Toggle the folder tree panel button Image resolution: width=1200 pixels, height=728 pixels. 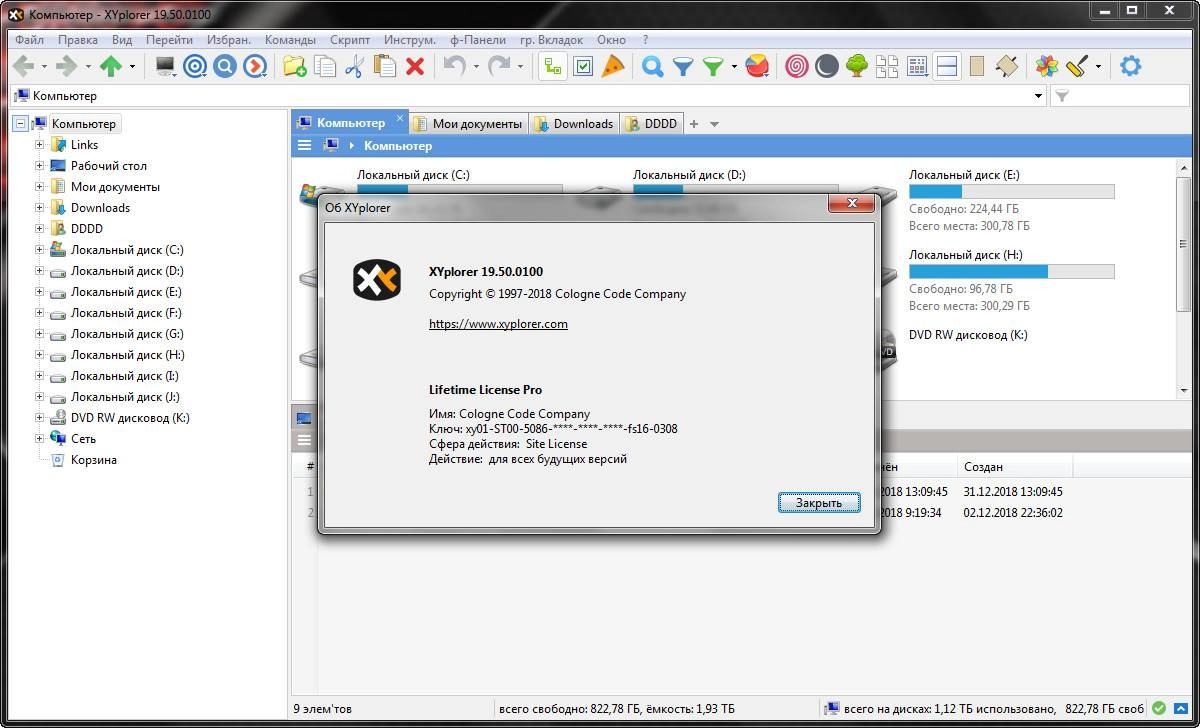coord(553,66)
